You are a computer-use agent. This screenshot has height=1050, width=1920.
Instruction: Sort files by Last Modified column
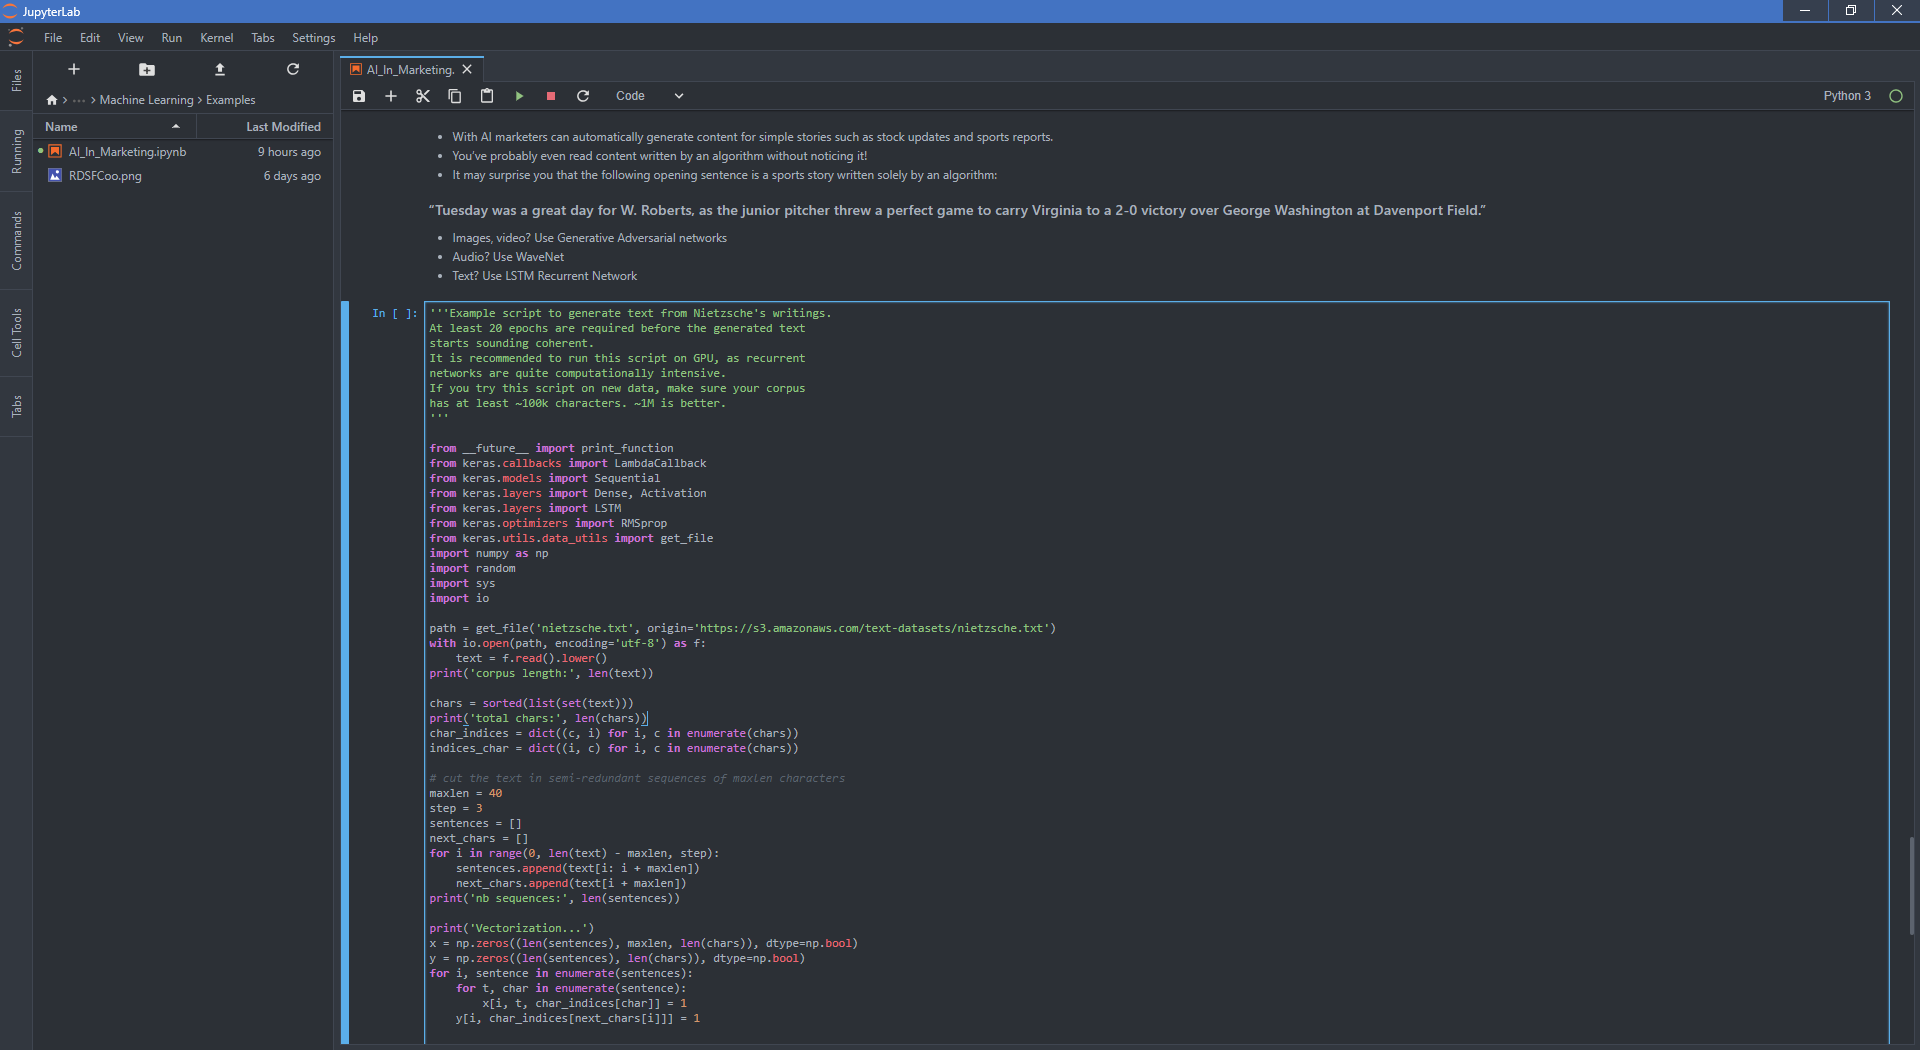(x=264, y=127)
